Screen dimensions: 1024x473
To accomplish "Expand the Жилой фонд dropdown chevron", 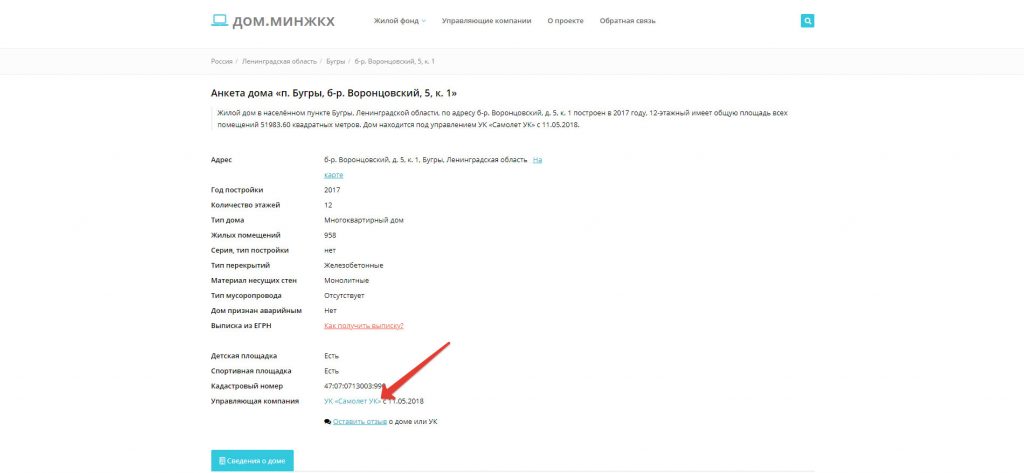I will click(x=424, y=21).
